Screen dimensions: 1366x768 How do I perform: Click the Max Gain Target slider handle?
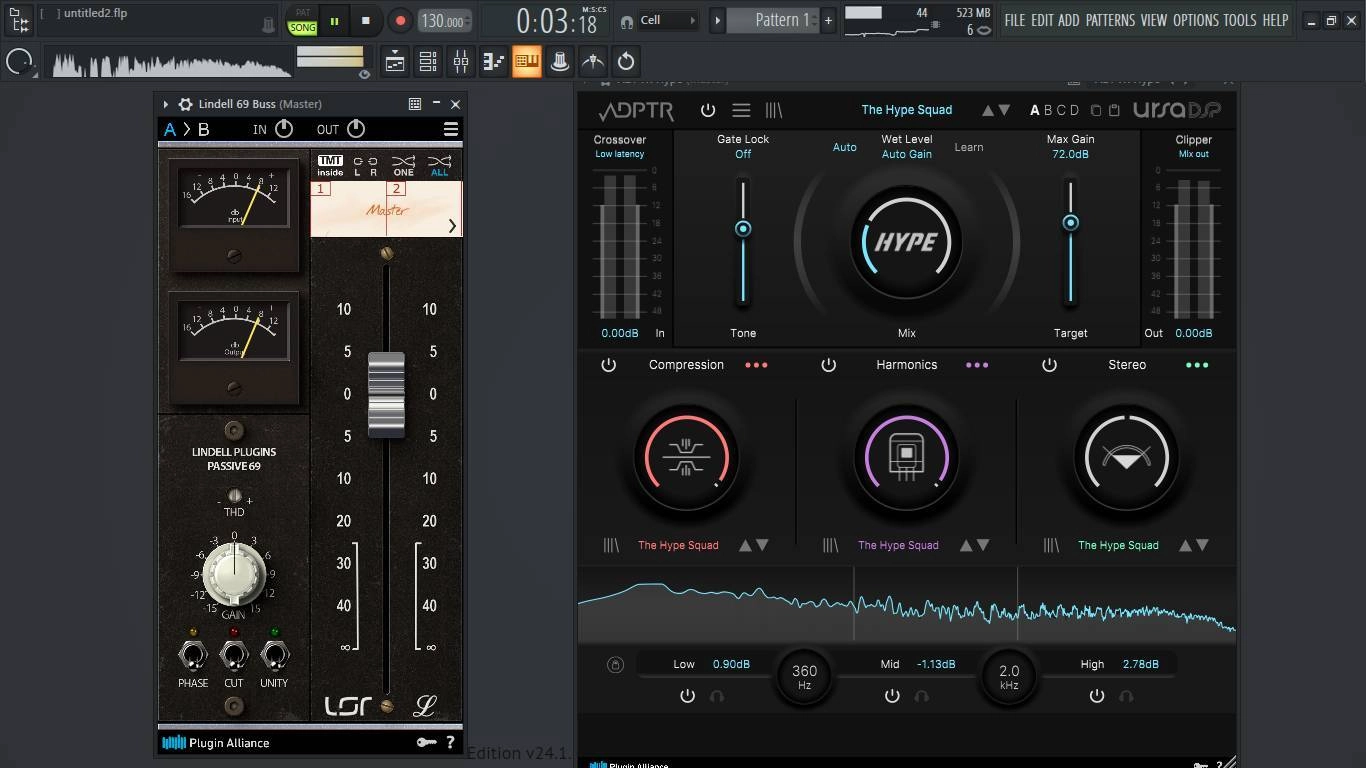tap(1070, 223)
